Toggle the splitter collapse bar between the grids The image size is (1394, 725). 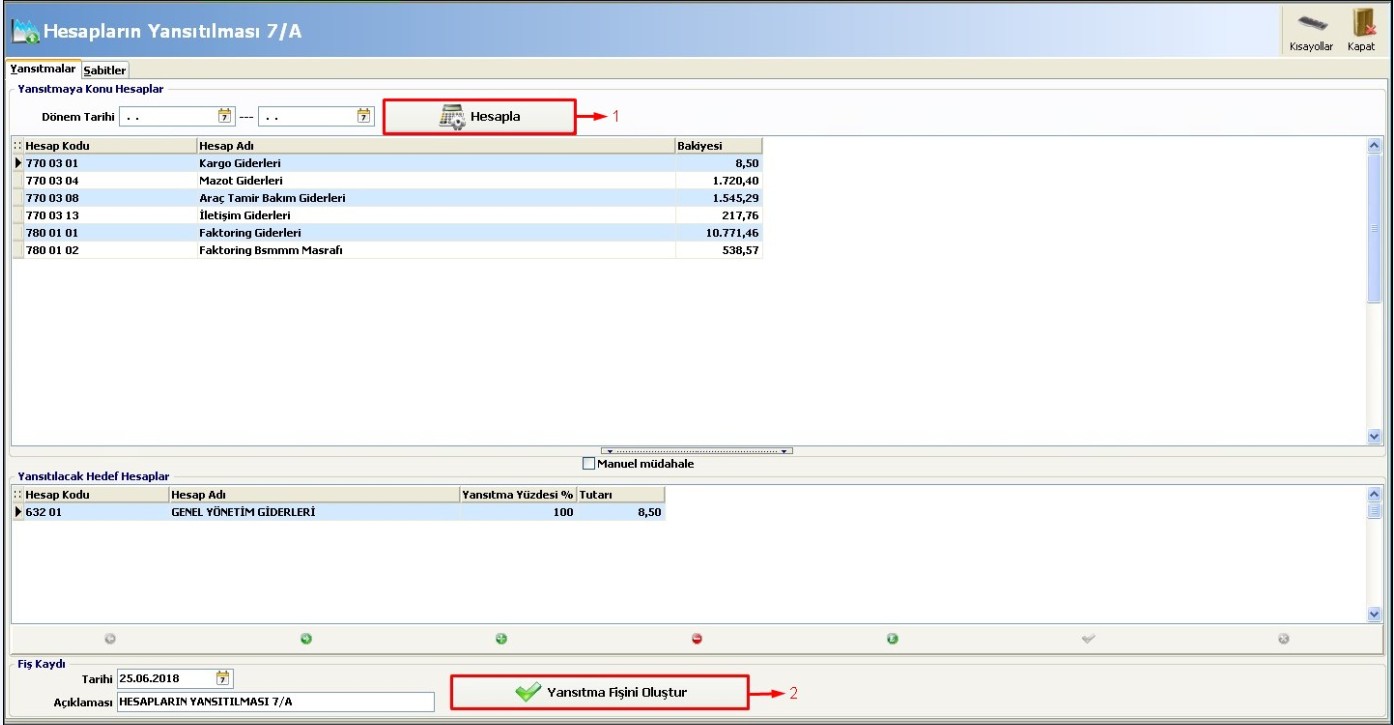697,451
